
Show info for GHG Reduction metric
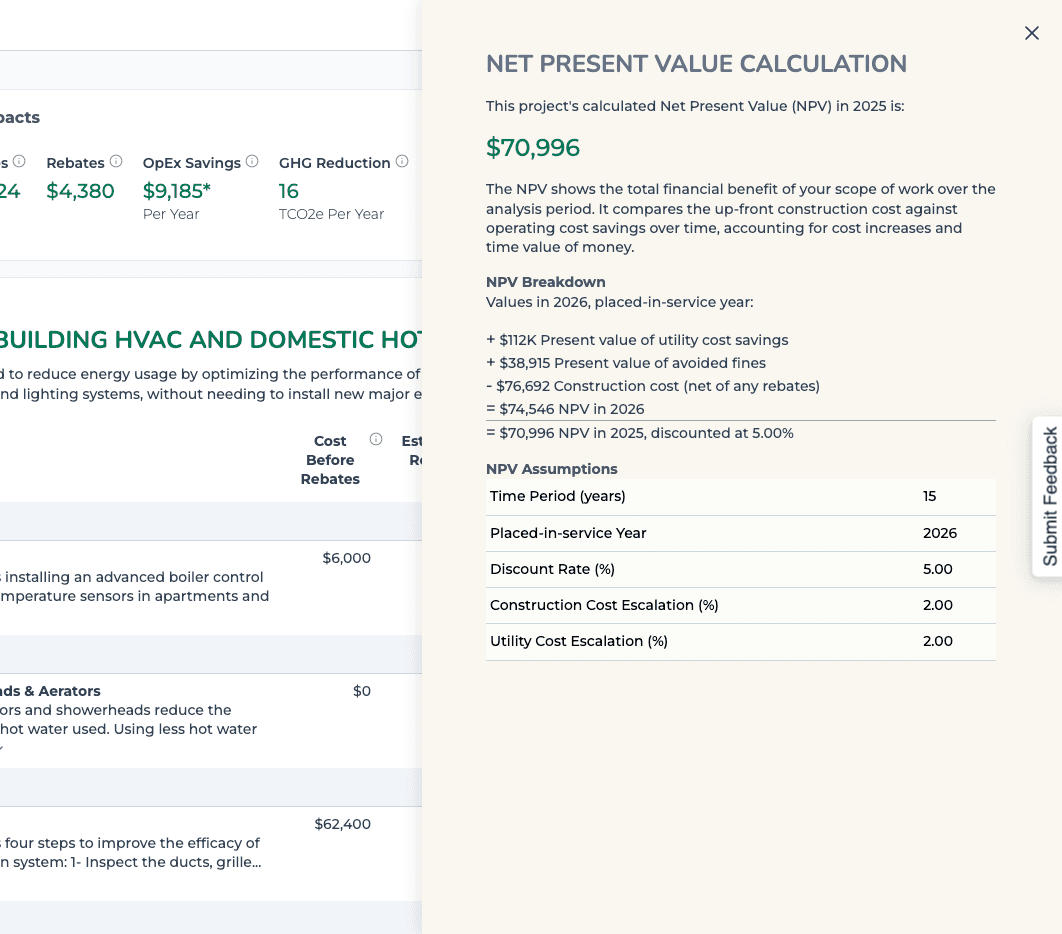click(402, 161)
